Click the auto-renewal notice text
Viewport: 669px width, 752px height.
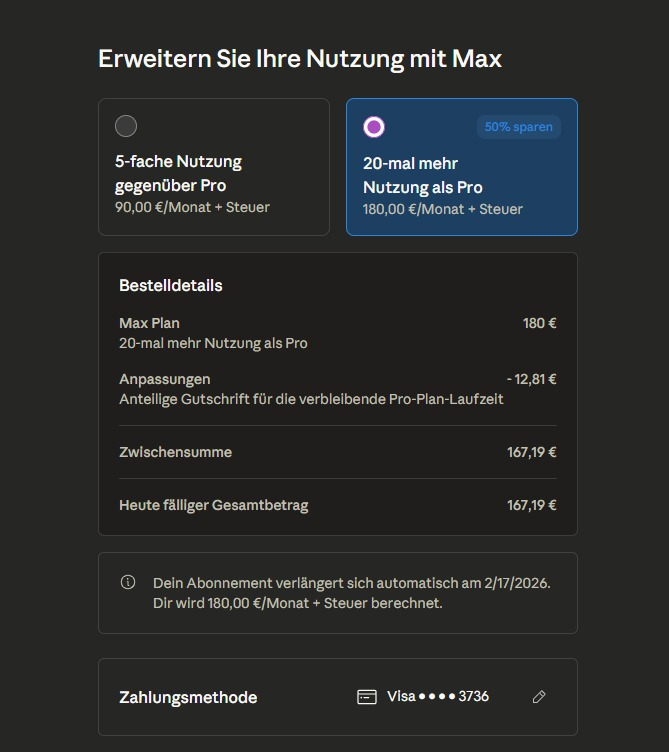click(x=350, y=592)
